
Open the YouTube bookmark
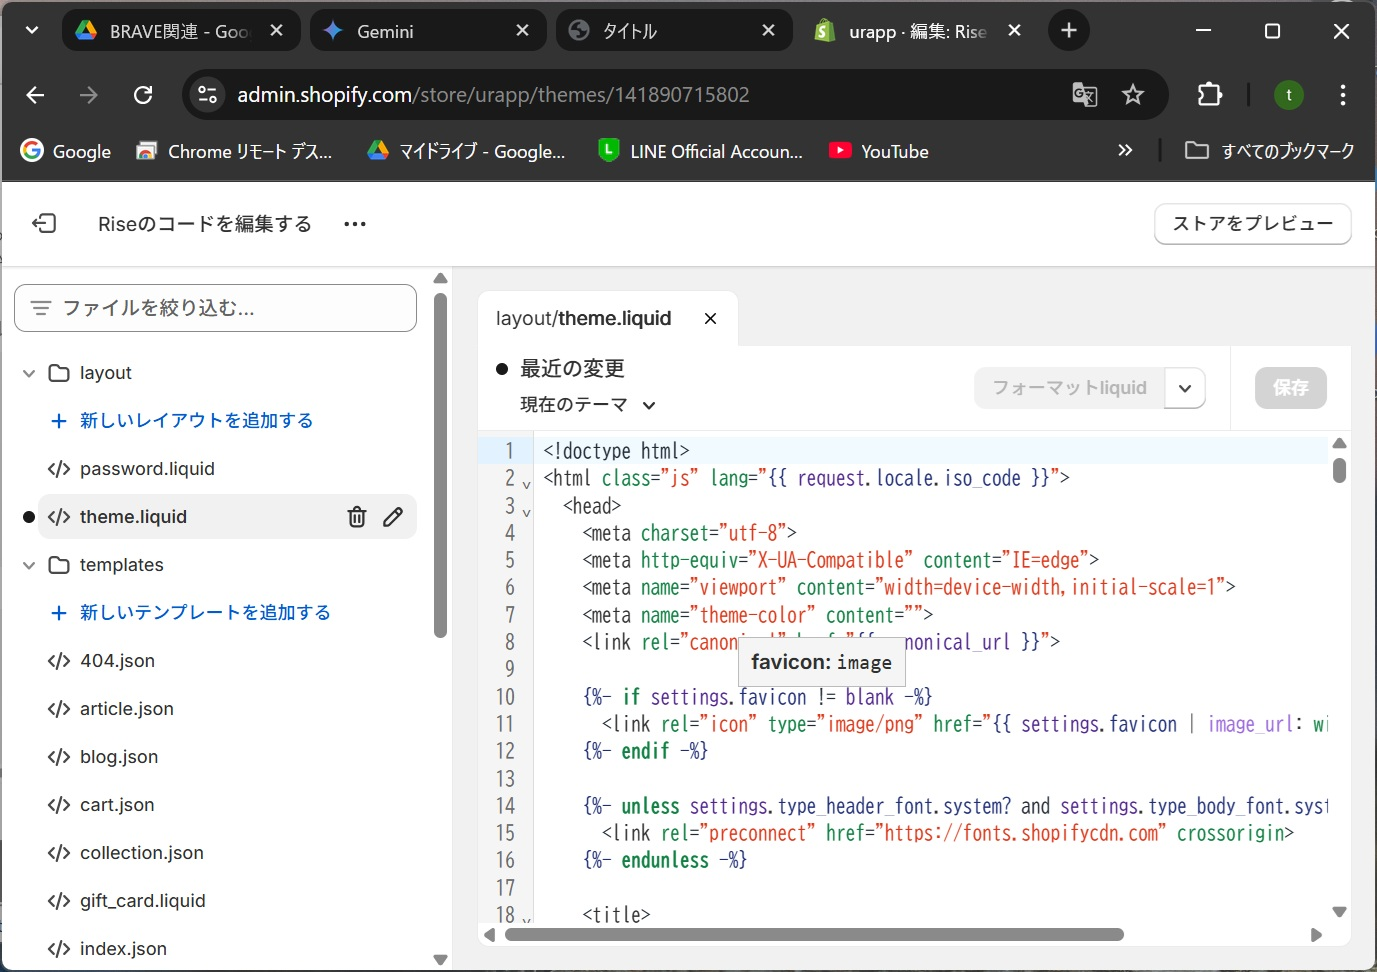[879, 151]
